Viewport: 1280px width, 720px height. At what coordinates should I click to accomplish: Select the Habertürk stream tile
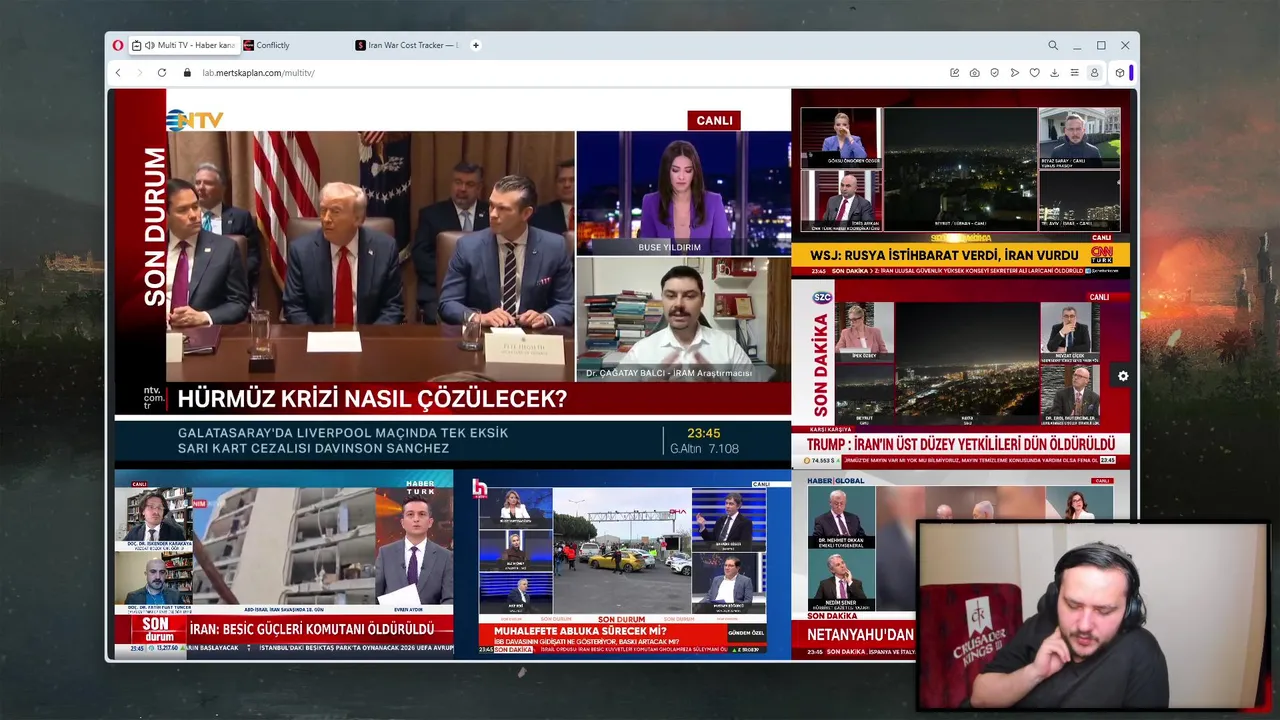click(x=283, y=563)
